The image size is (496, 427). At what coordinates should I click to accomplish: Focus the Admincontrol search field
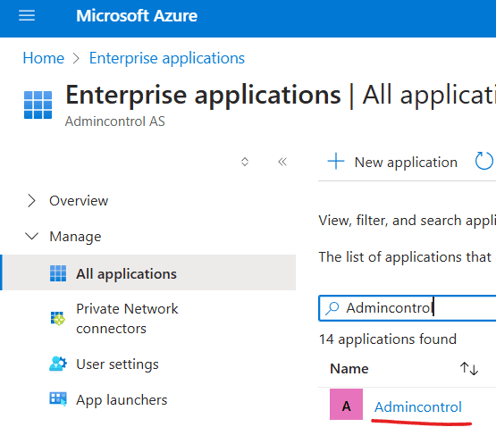tap(408, 308)
